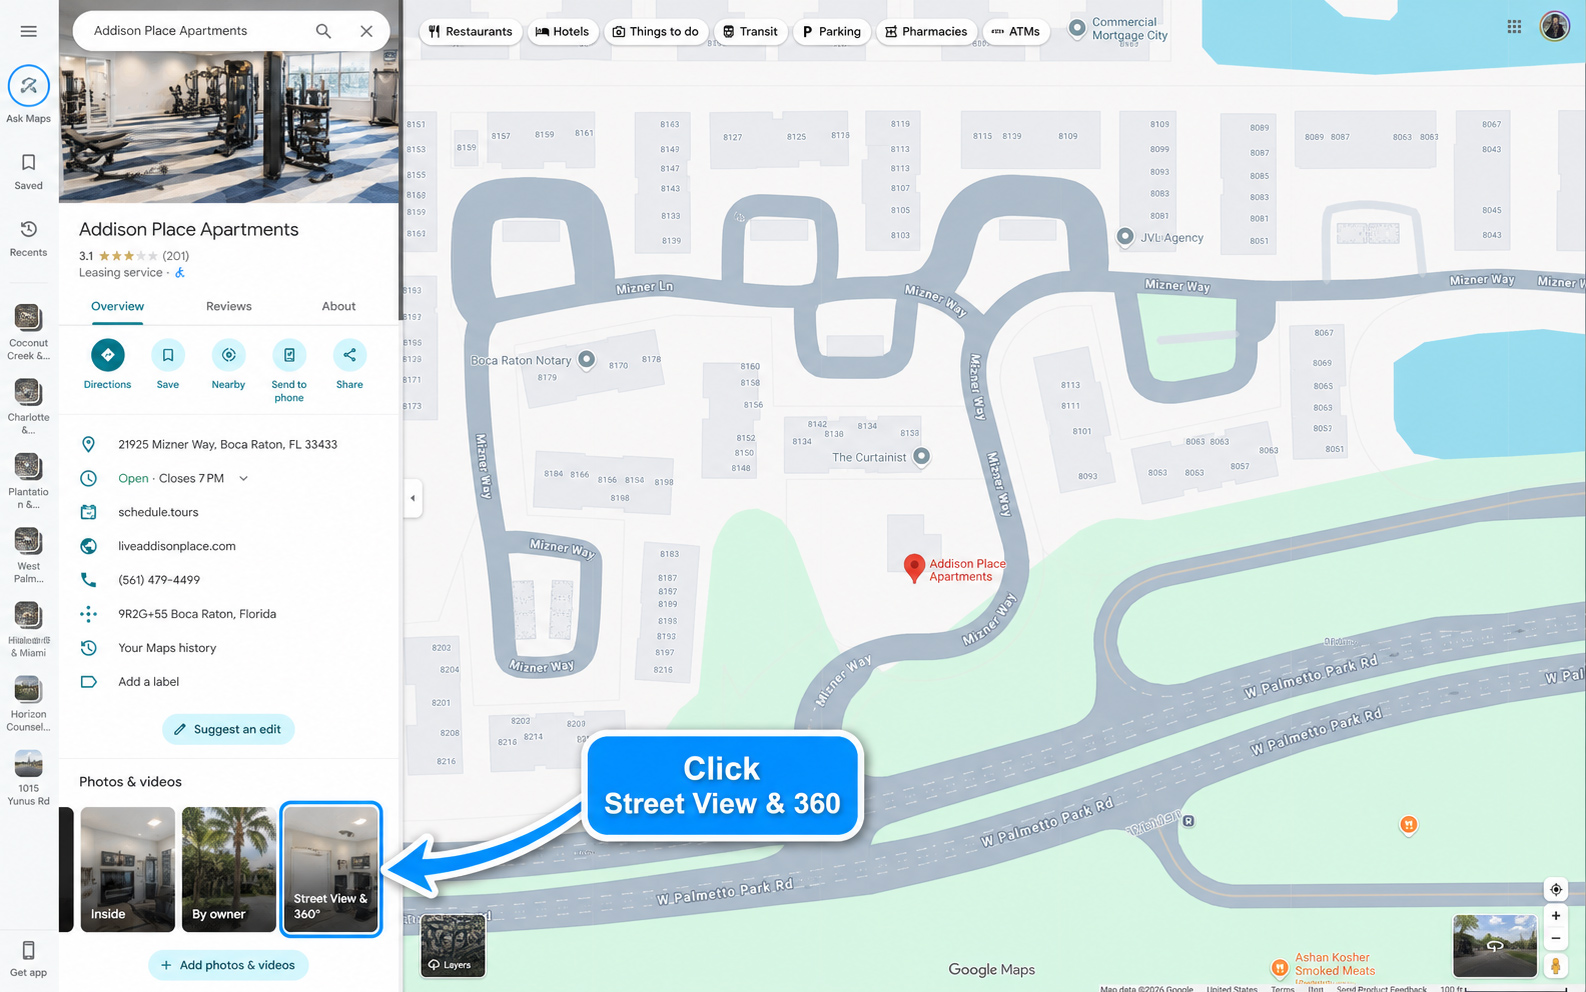Switch to the About tab
Viewport: 1586px width, 992px height.
point(339,306)
